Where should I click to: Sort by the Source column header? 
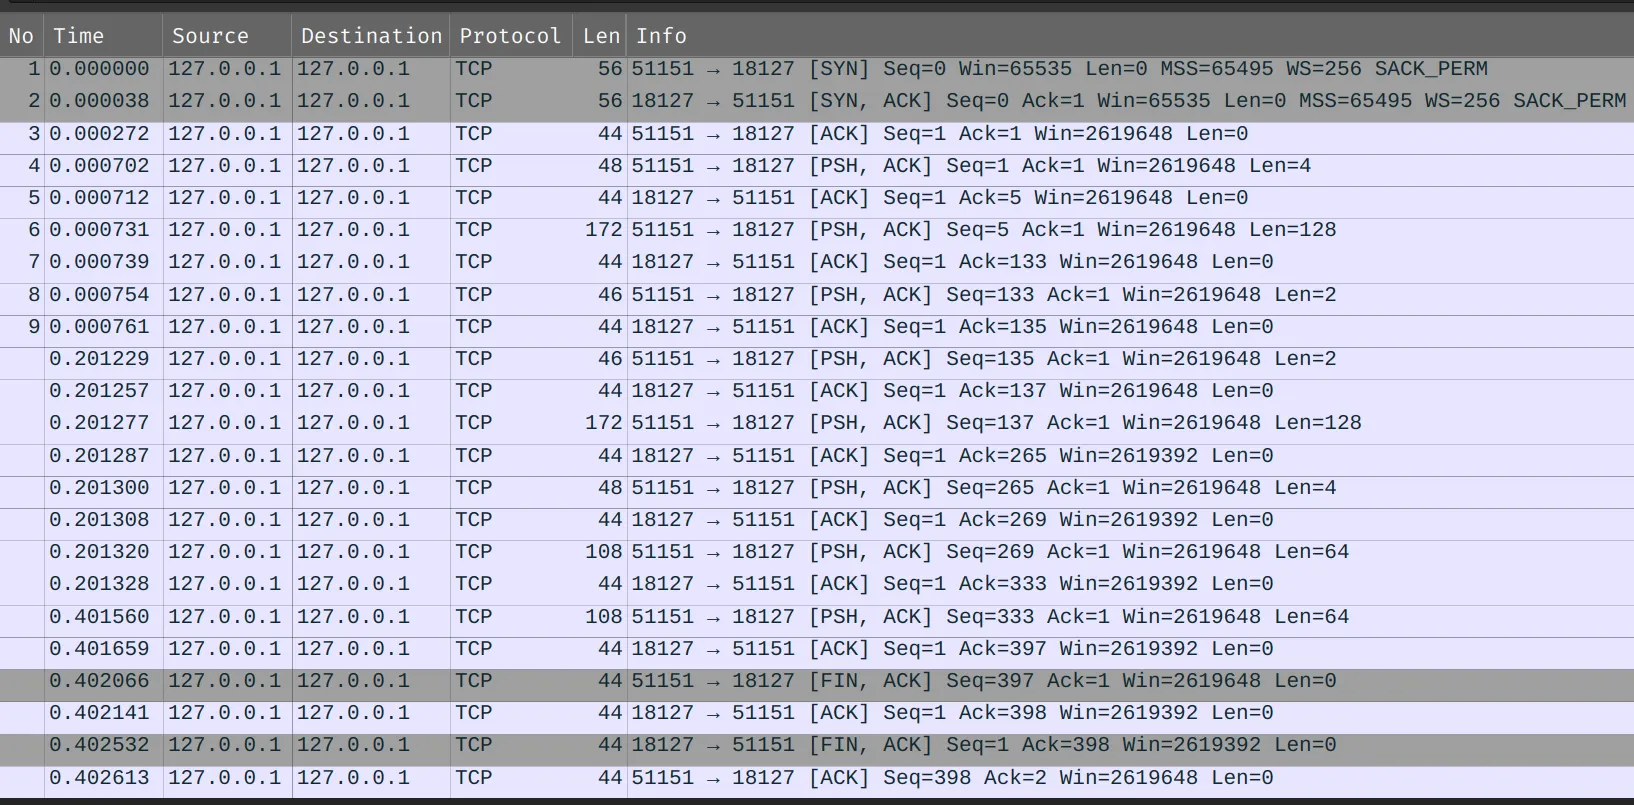(x=210, y=36)
